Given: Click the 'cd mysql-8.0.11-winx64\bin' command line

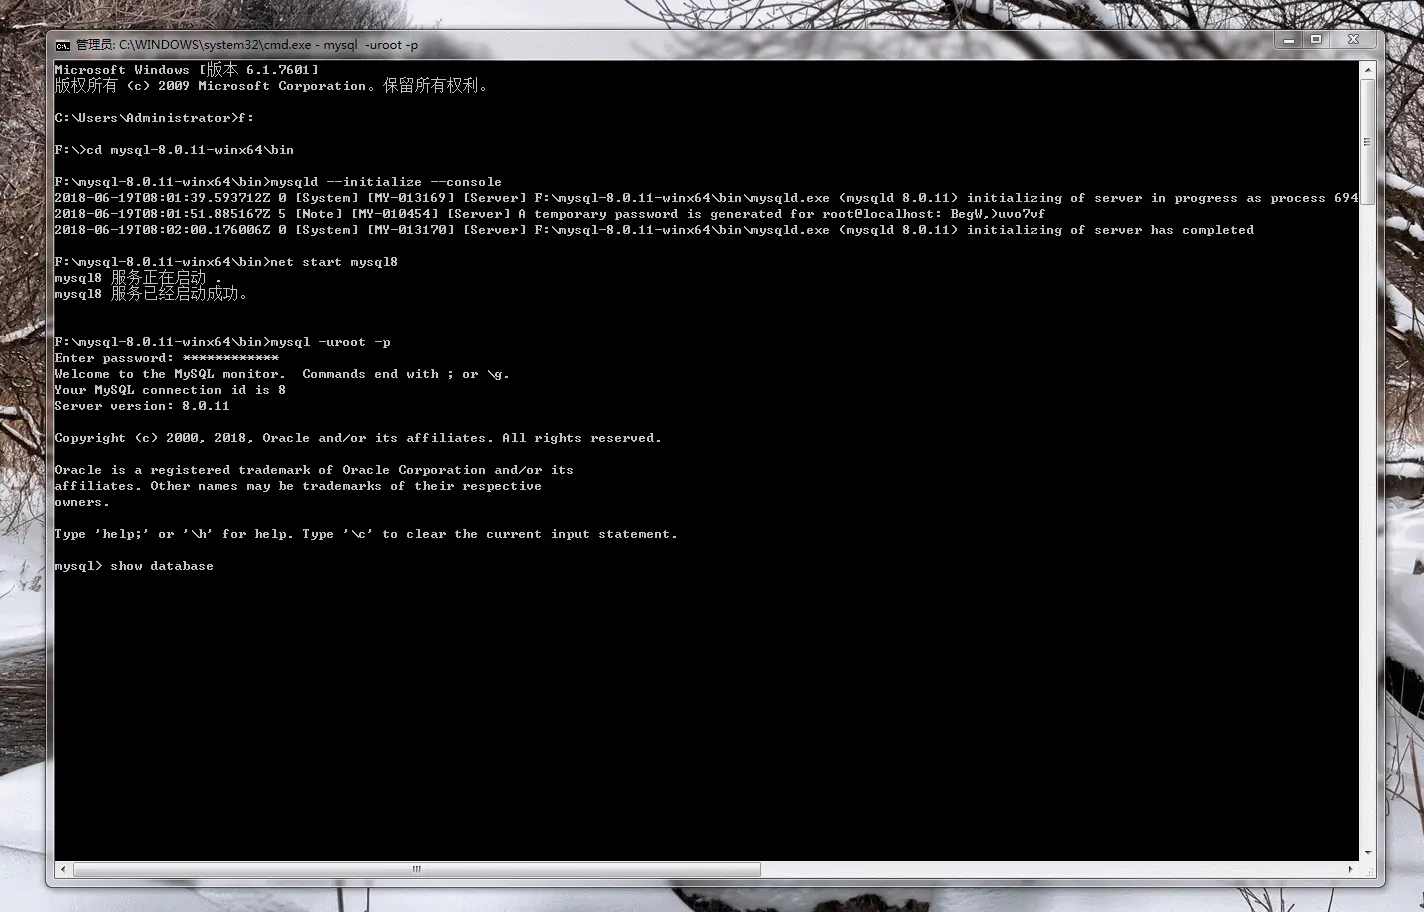Looking at the screenshot, I should pos(174,150).
